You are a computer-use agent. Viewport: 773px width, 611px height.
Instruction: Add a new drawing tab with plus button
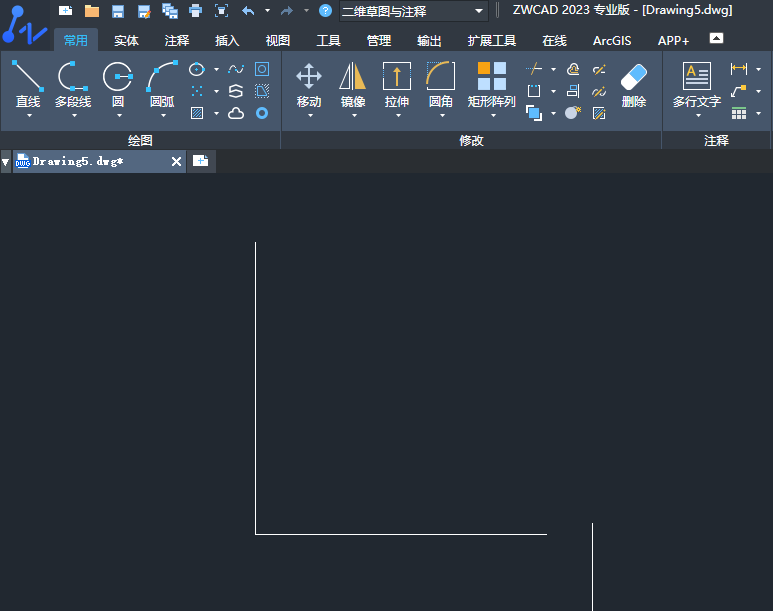201,161
